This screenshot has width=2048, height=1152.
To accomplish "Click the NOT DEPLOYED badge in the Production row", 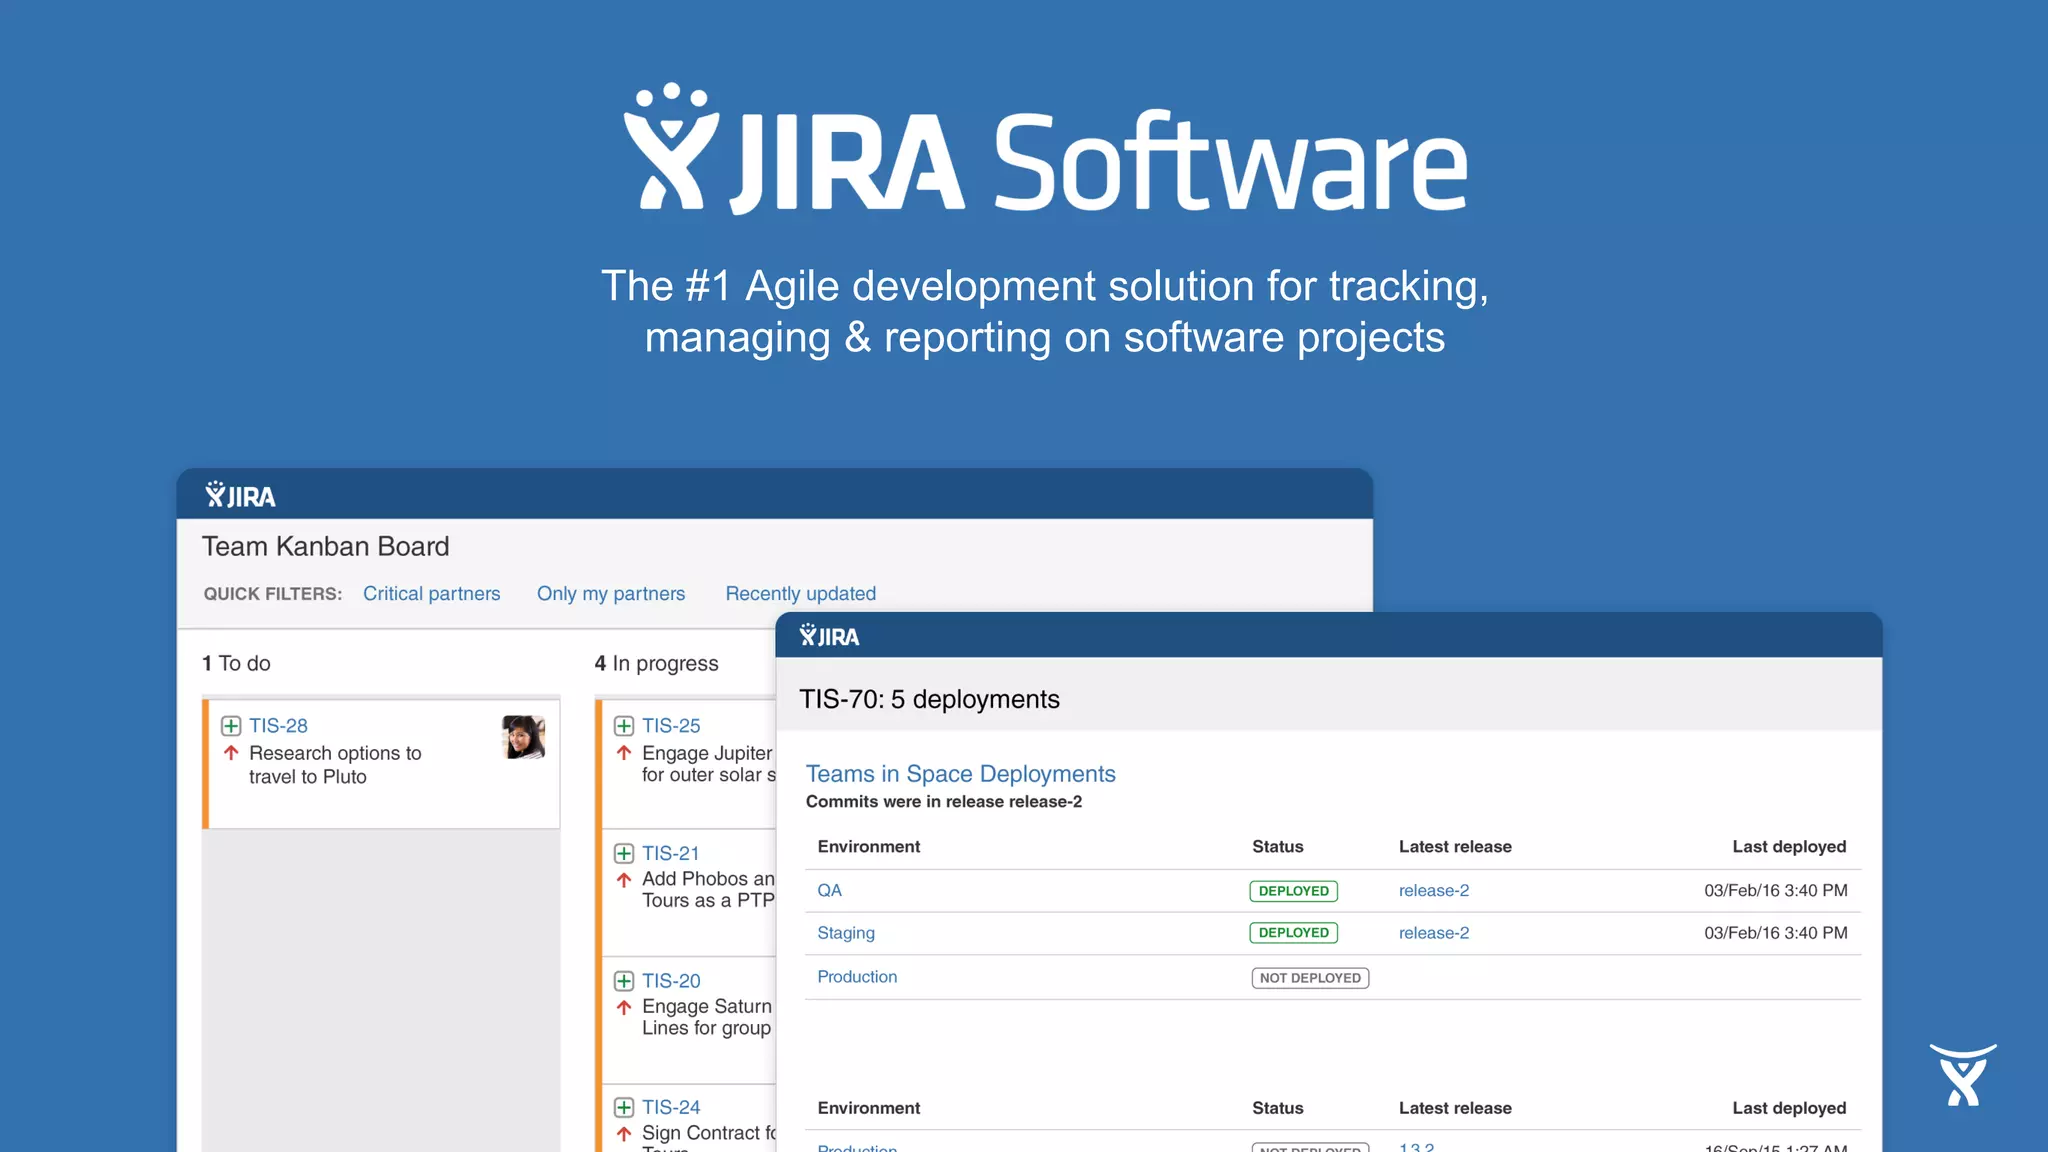I will [1310, 978].
